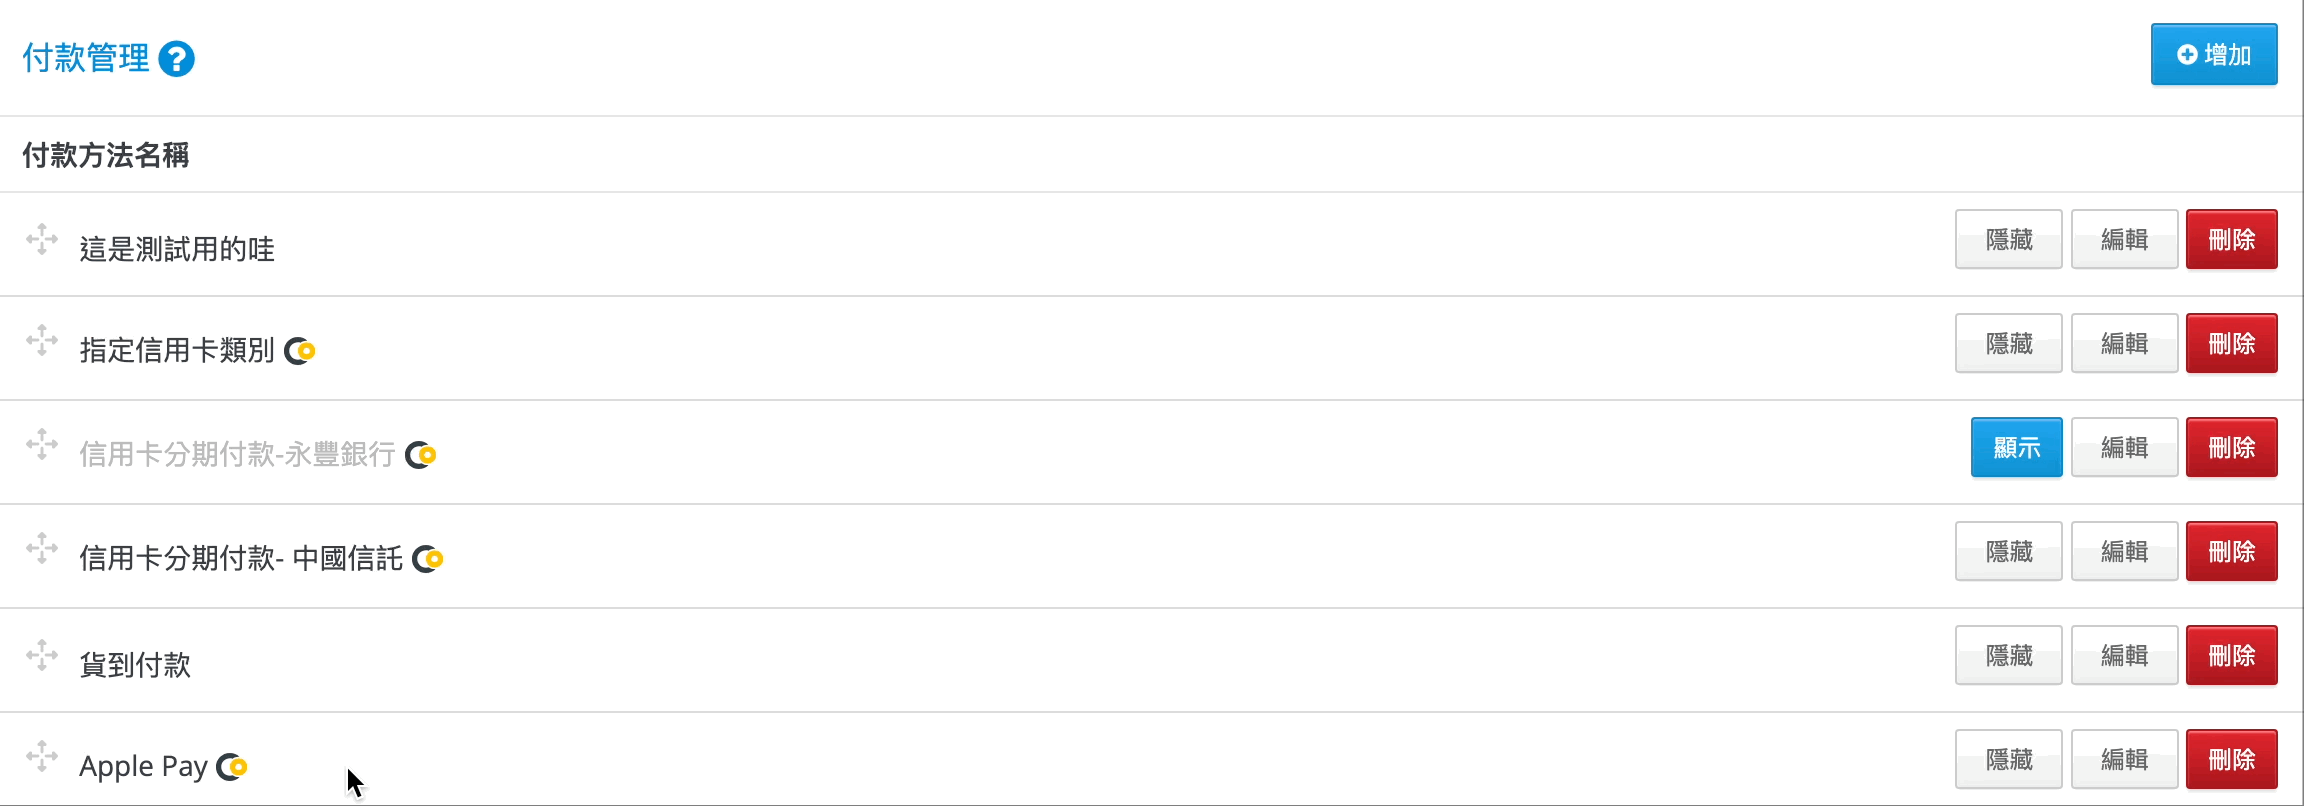The image size is (2304, 806).
Task: Edit the 指定信用卡類別 payment method
Action: 2124,343
